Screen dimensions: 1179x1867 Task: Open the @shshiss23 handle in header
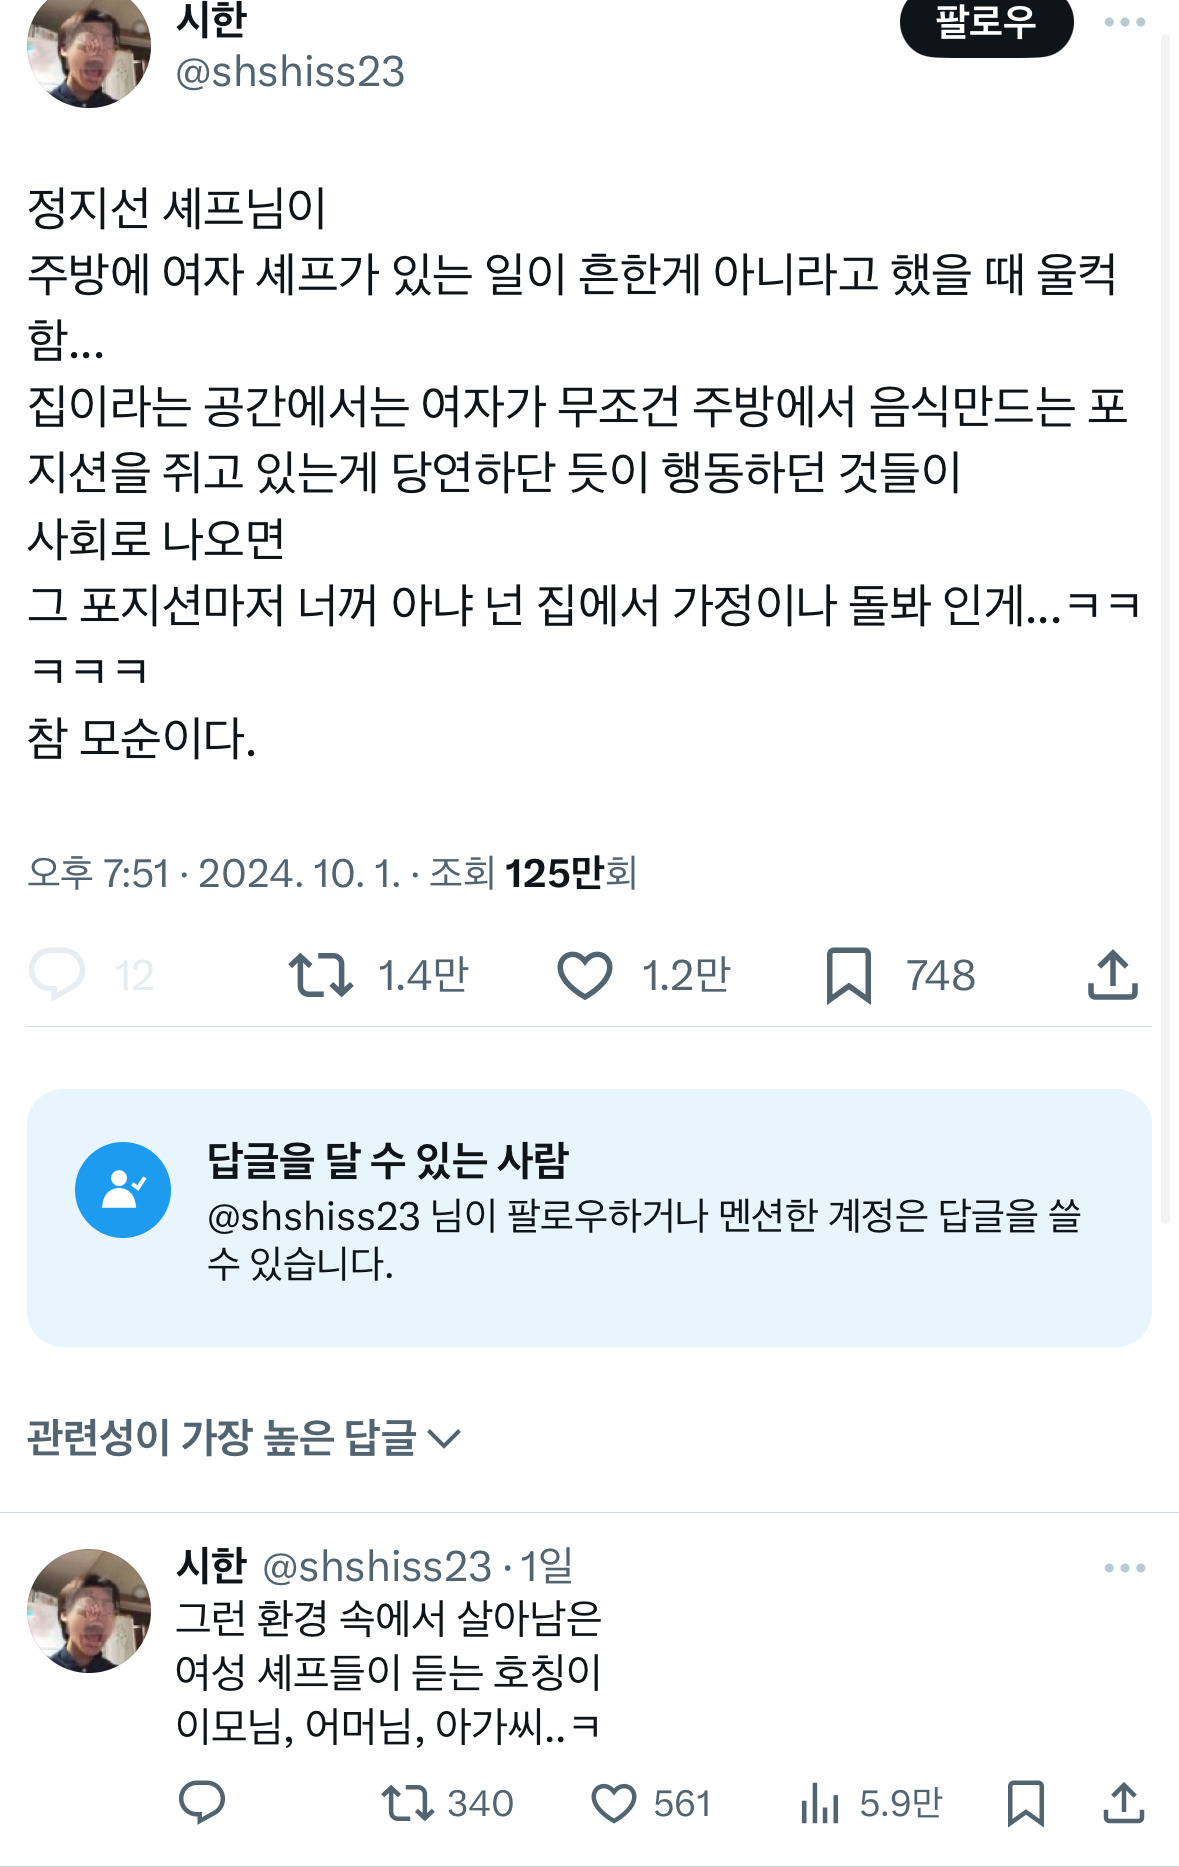pos(290,72)
